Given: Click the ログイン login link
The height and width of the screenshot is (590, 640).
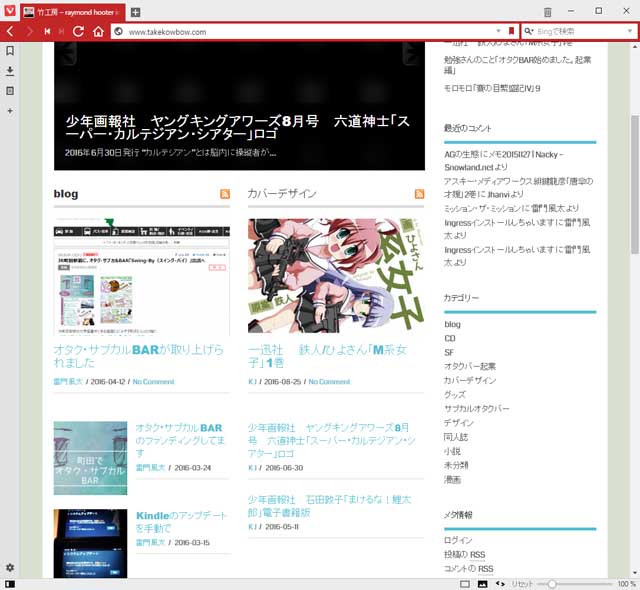Looking at the screenshot, I should (458, 540).
